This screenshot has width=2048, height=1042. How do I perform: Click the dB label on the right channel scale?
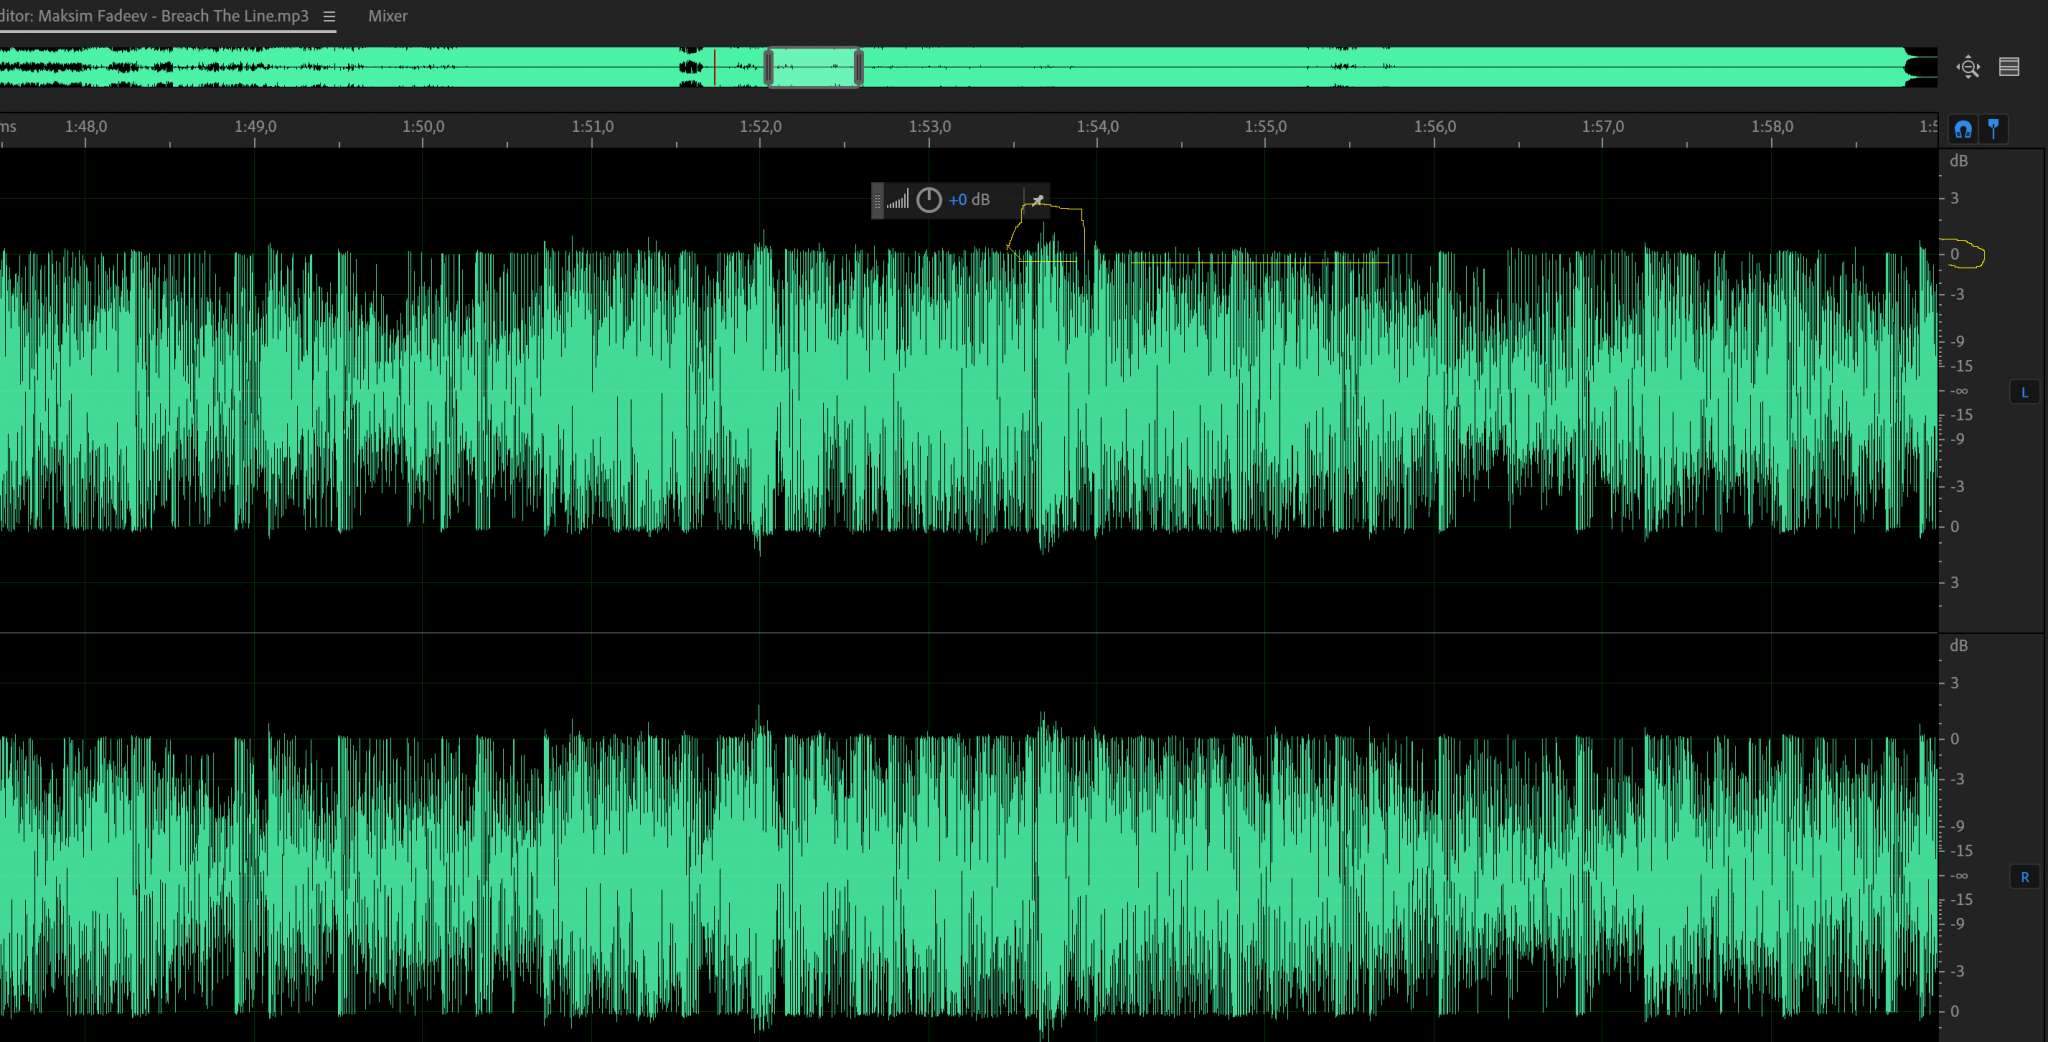point(1958,646)
